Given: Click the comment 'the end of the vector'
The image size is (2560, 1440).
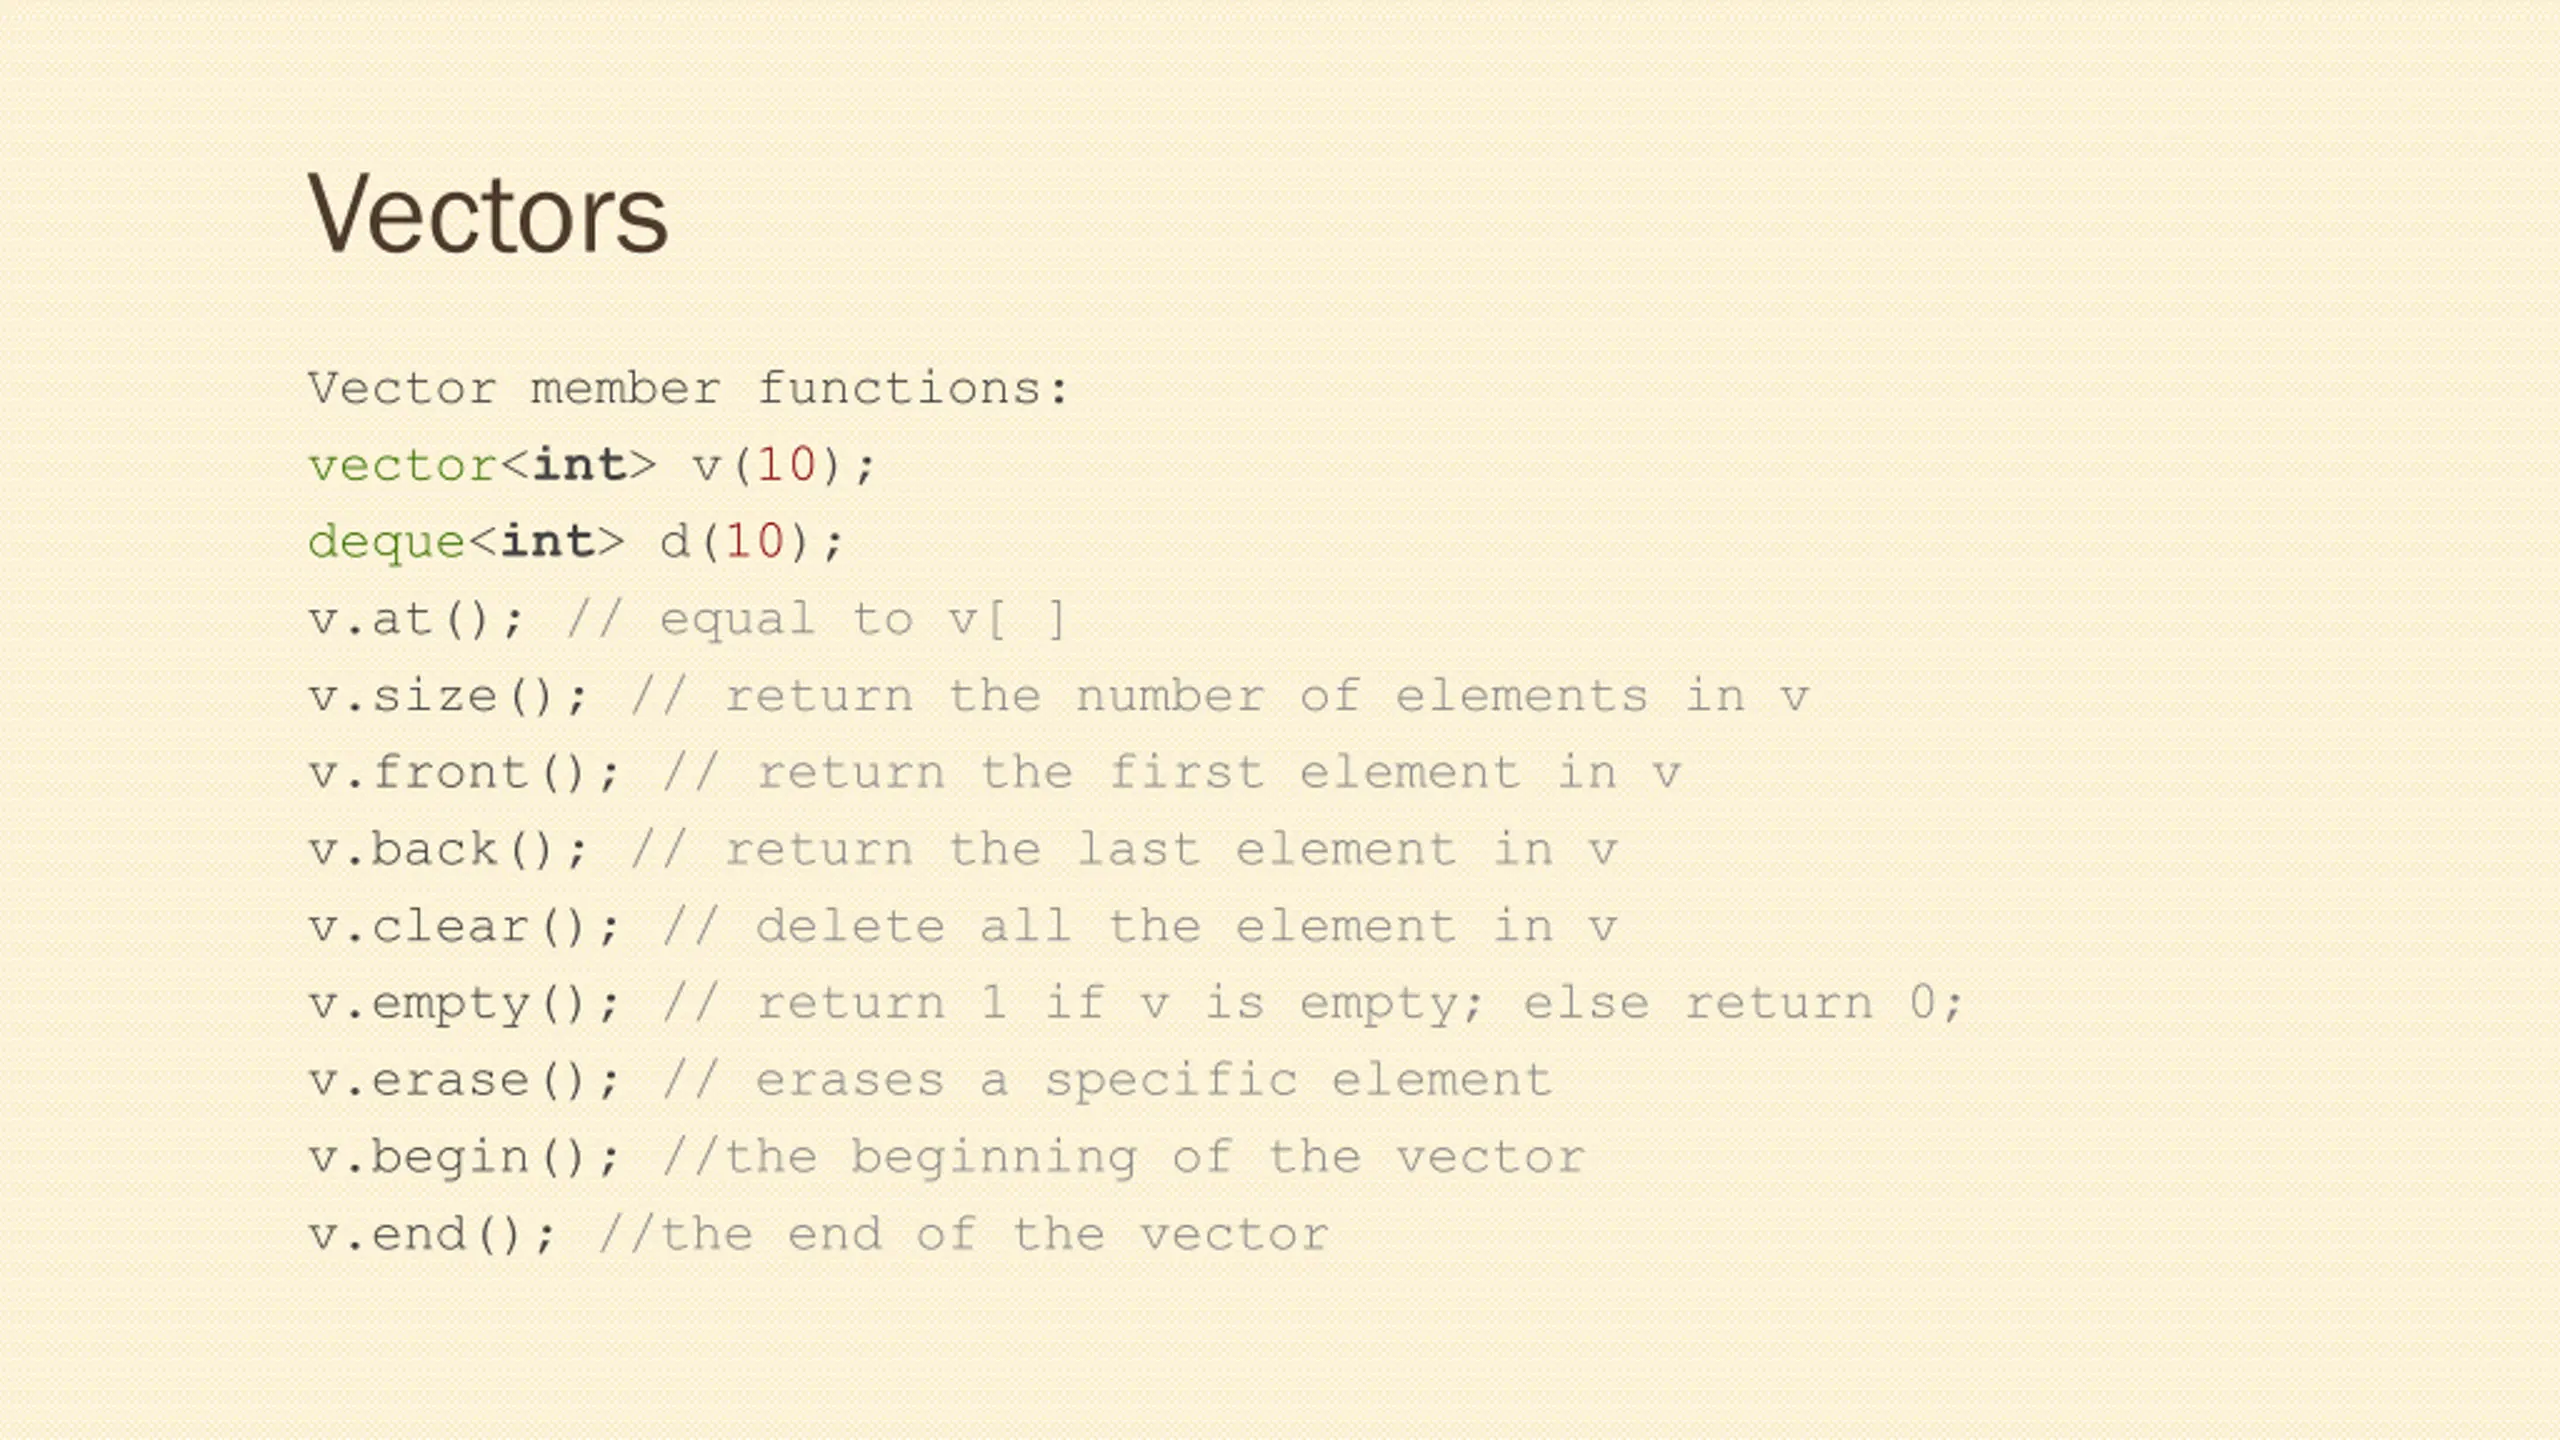Looking at the screenshot, I should (995, 1234).
